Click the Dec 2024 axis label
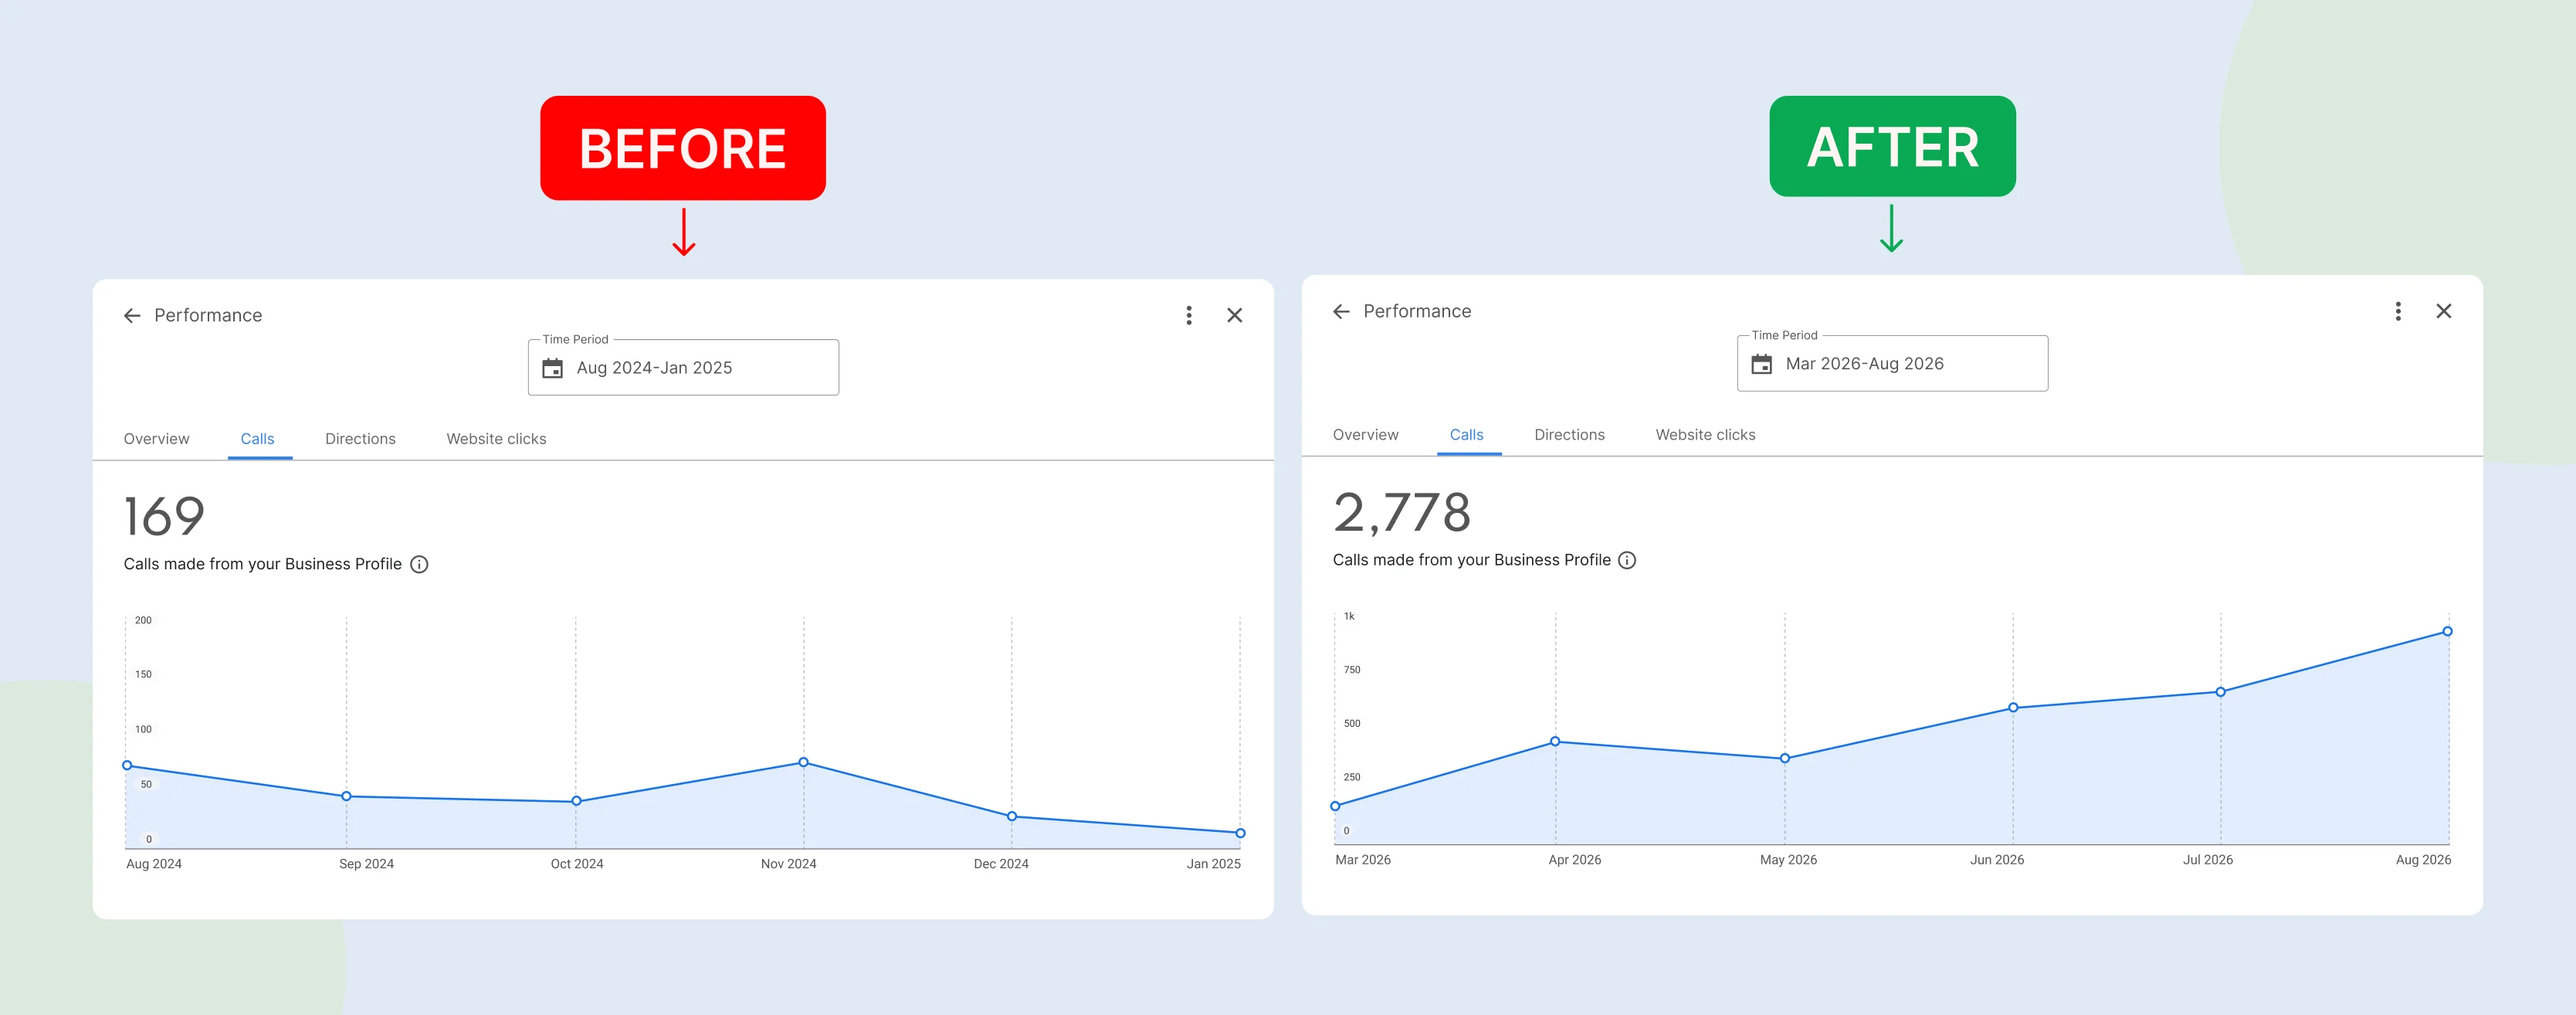 [x=1001, y=864]
